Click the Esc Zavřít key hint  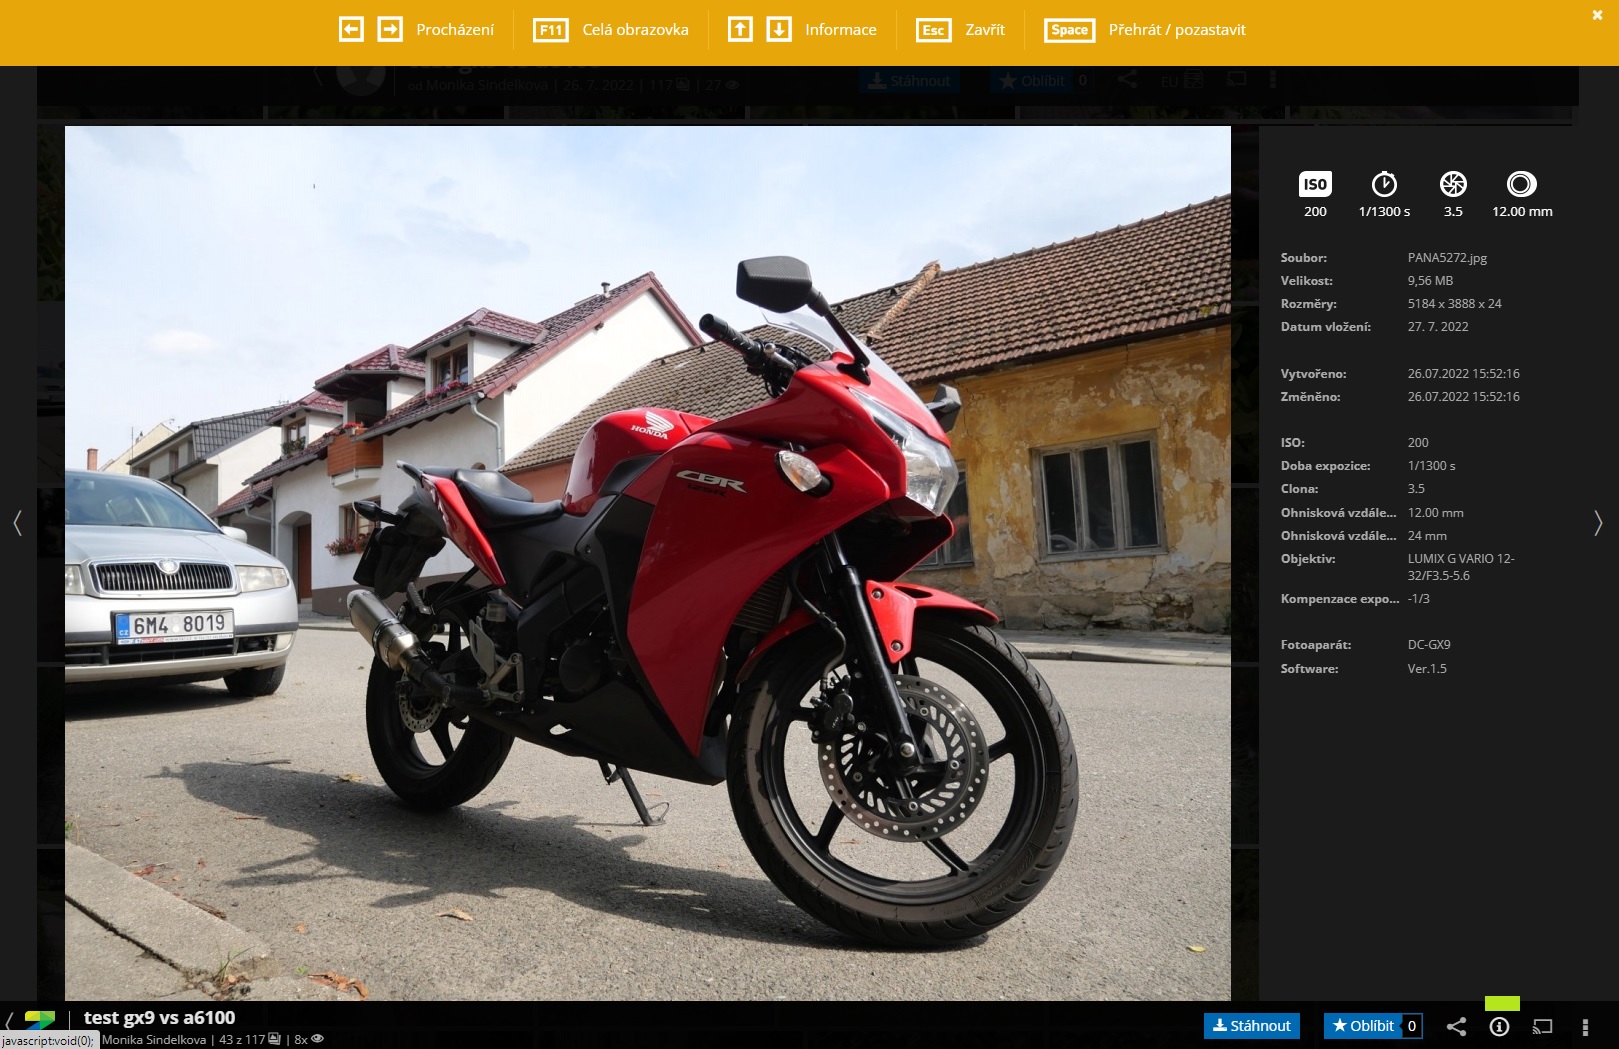tap(933, 30)
